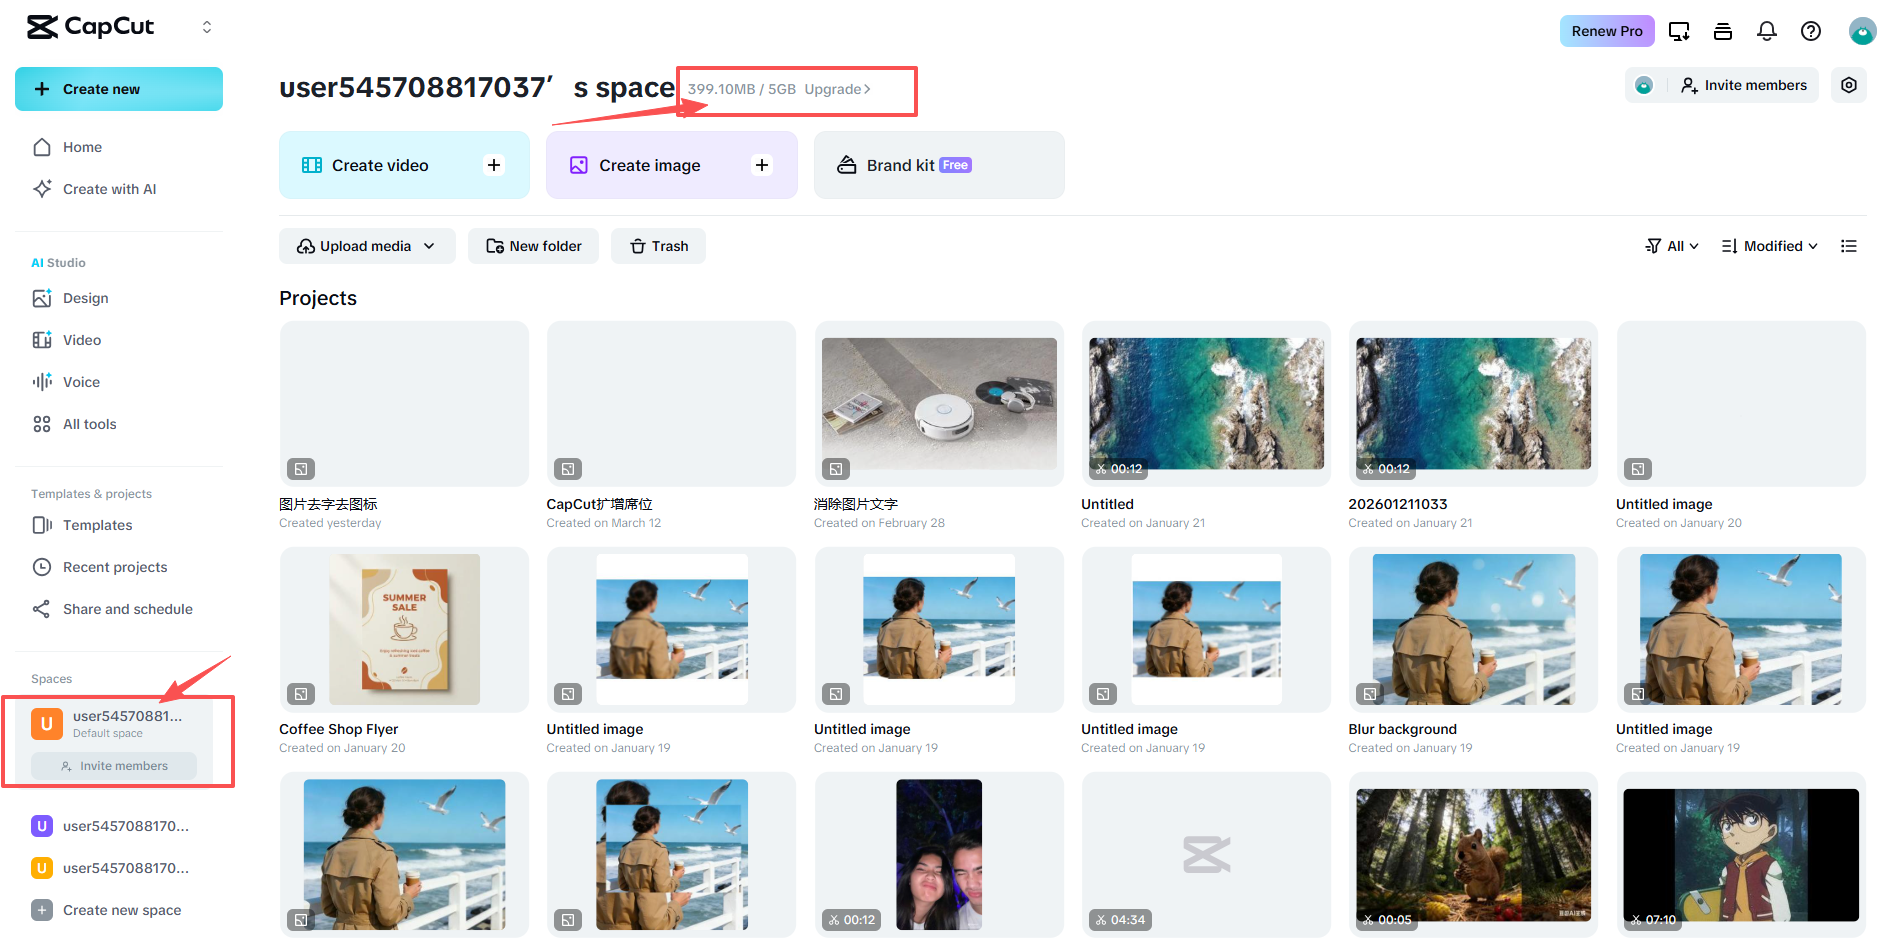Open the 消除图片文字 project thumbnail
This screenshot has width=1899, height=939.
click(x=939, y=404)
